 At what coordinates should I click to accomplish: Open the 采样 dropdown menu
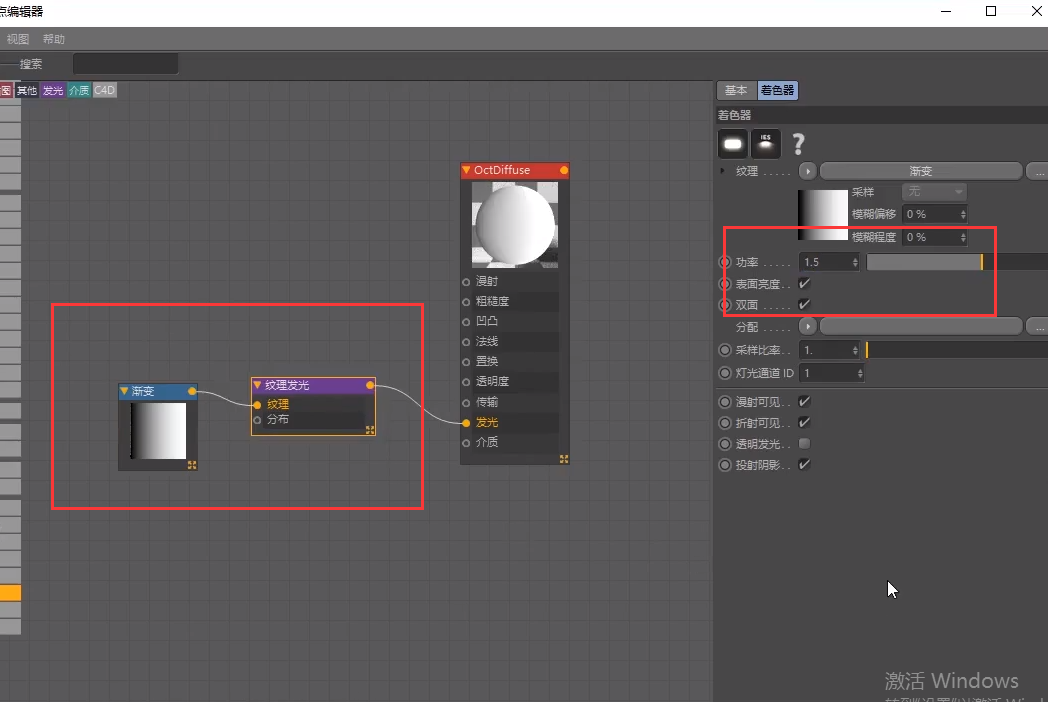click(934, 192)
